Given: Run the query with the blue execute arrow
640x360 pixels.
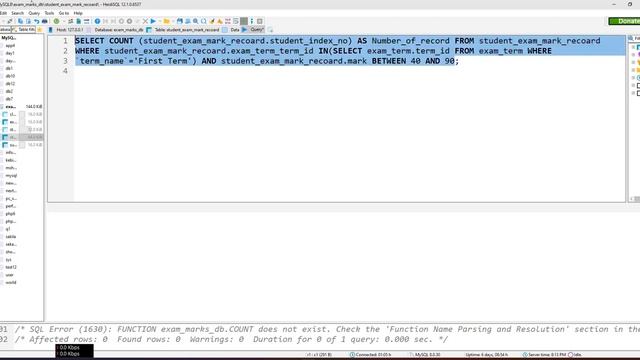Looking at the screenshot, I should coord(153,21).
